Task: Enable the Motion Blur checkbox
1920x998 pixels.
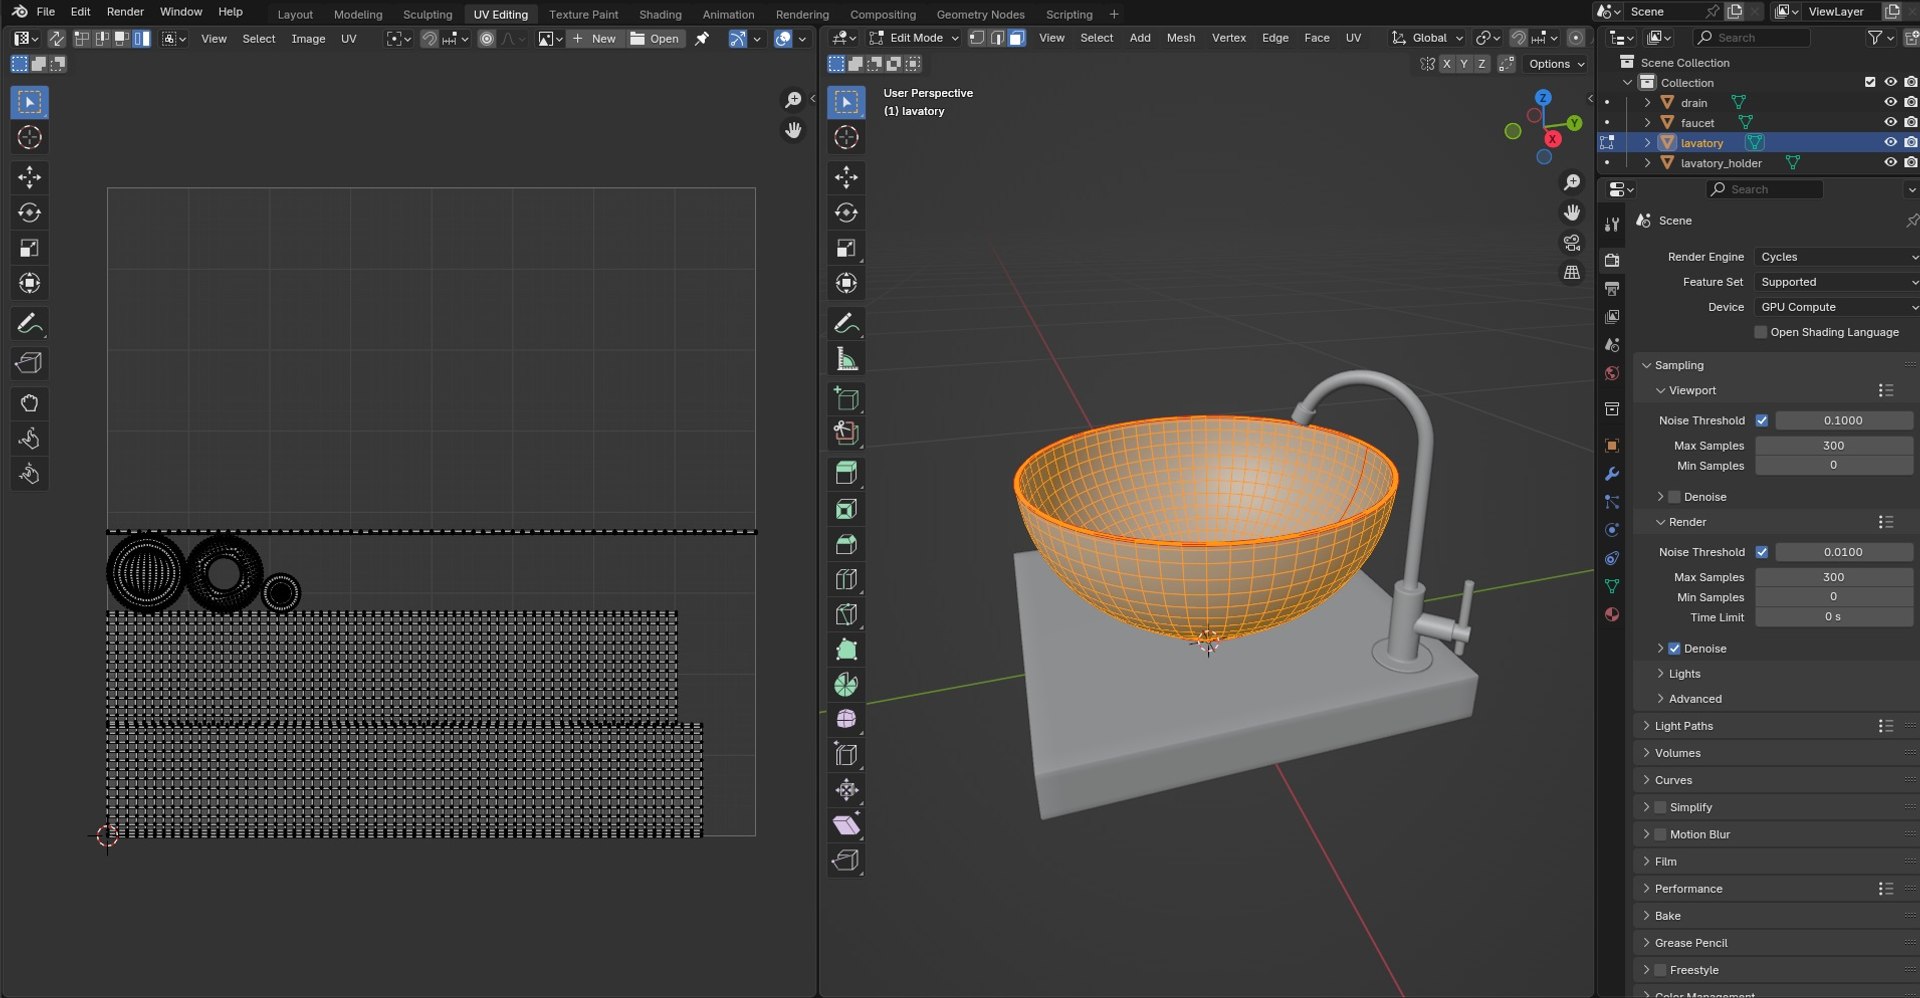Action: pos(1660,834)
